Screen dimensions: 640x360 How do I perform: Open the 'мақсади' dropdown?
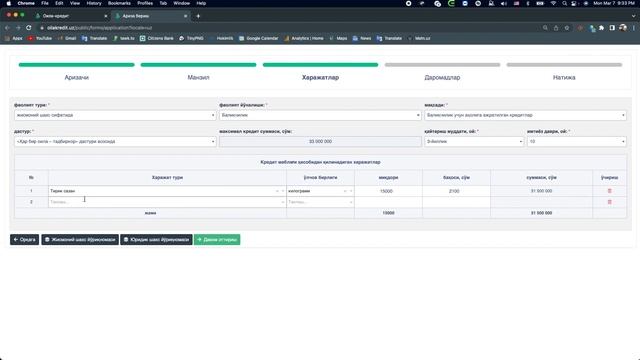click(x=525, y=115)
